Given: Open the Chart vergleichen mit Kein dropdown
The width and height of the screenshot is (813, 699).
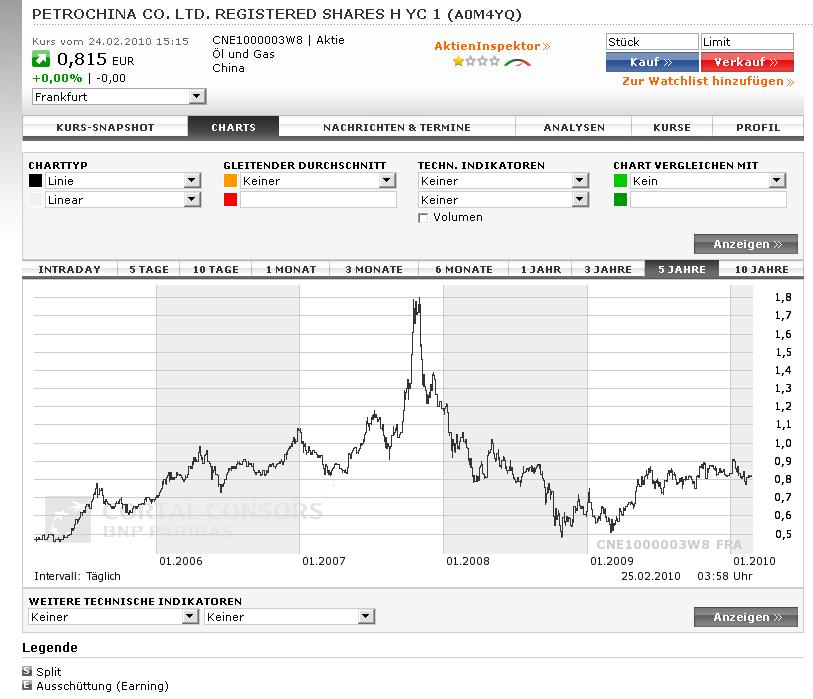Looking at the screenshot, I should click(708, 180).
